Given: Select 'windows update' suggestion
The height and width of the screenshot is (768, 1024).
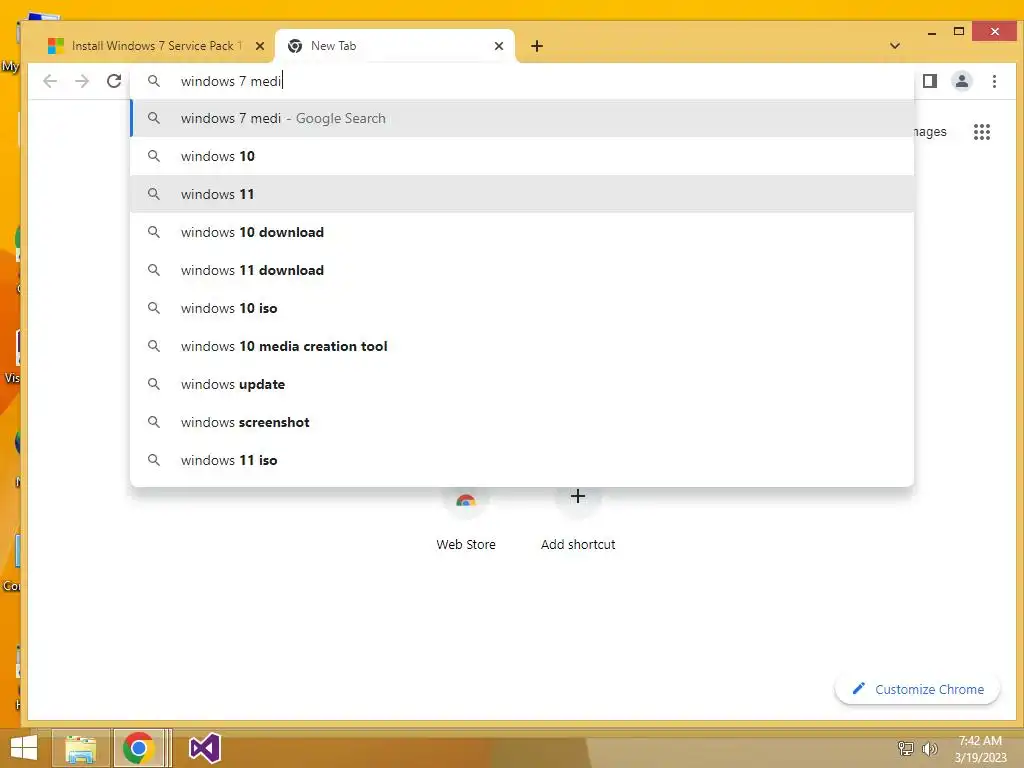Looking at the screenshot, I should 522,384.
